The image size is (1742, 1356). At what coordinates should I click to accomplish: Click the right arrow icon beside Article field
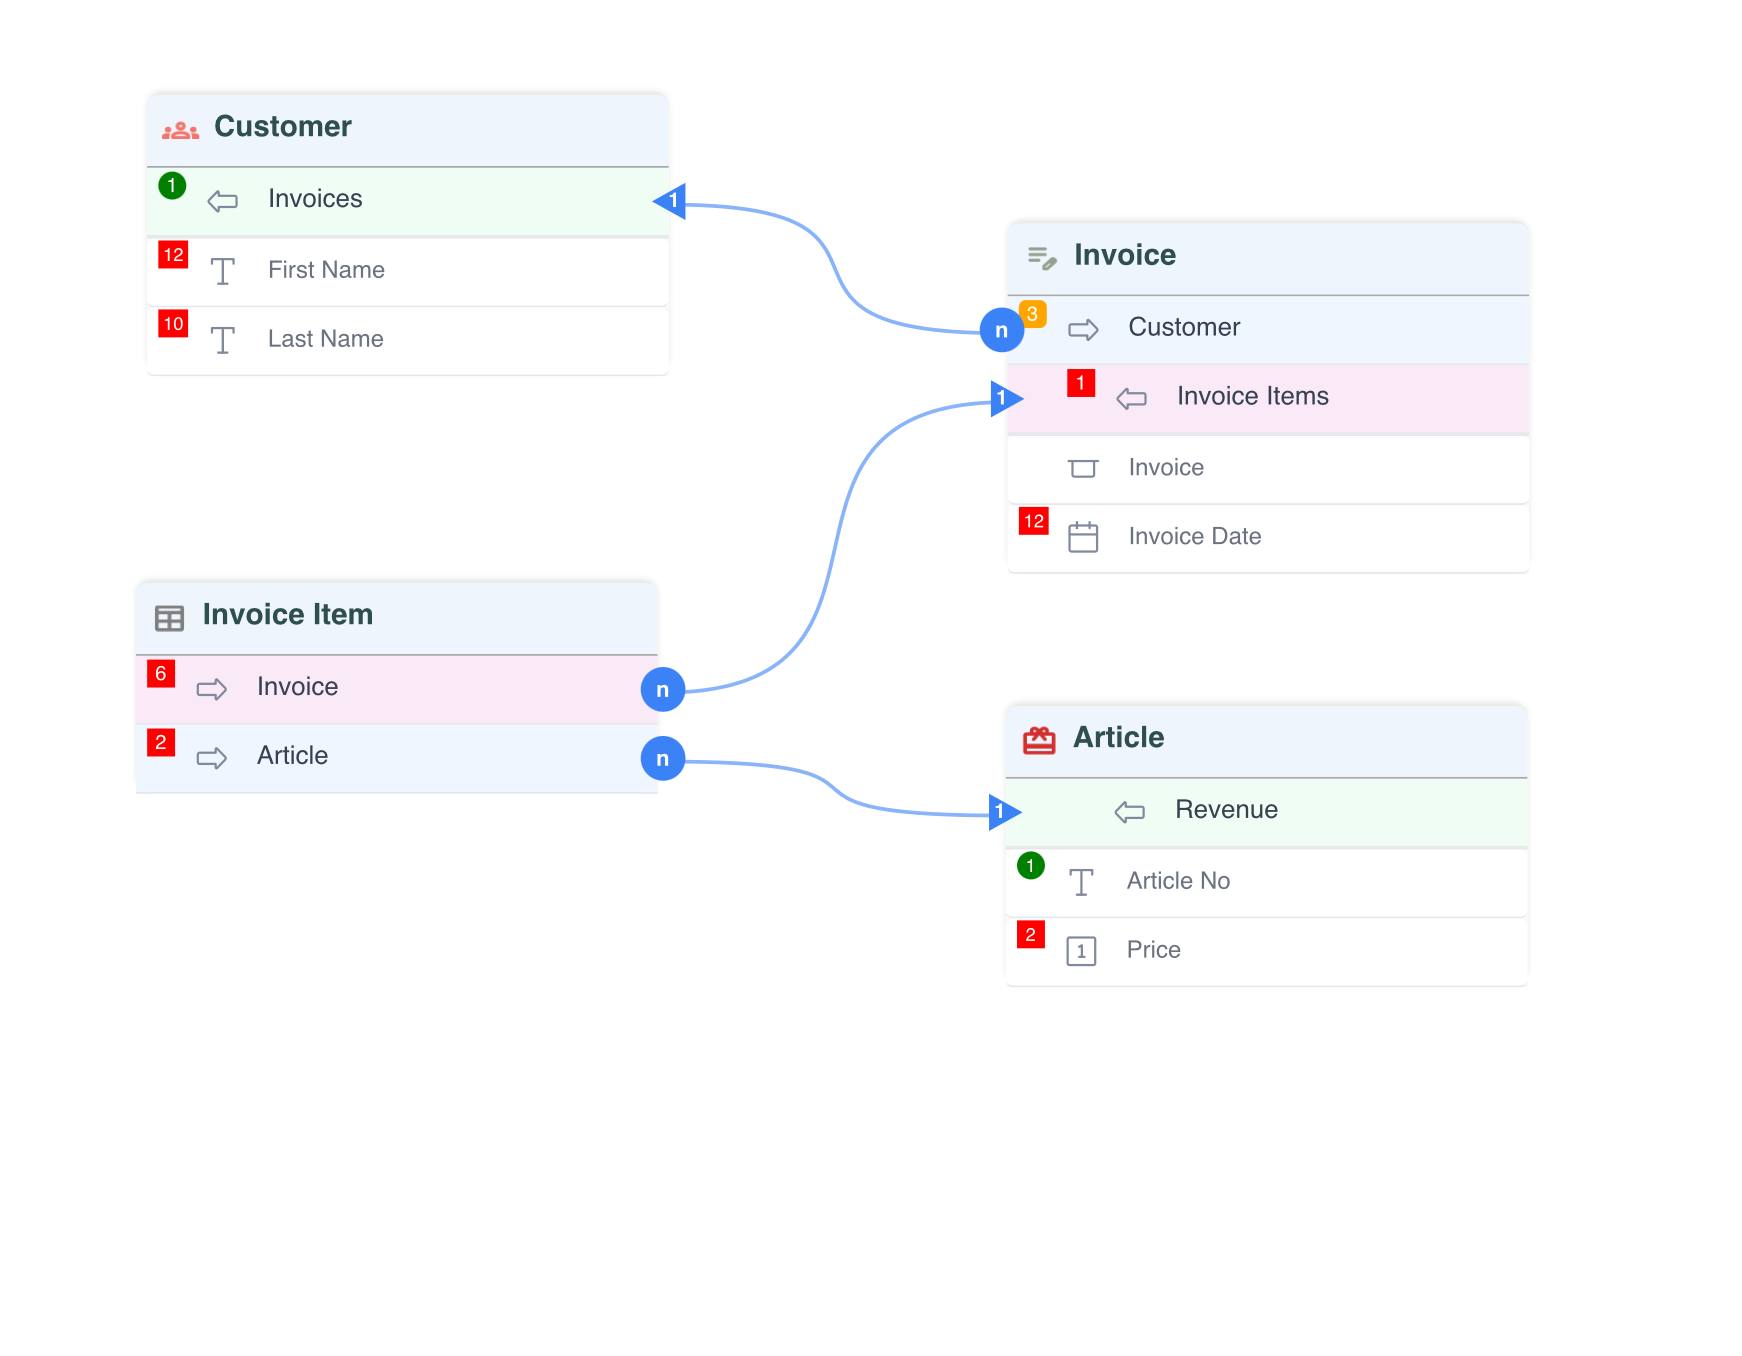[x=211, y=758]
